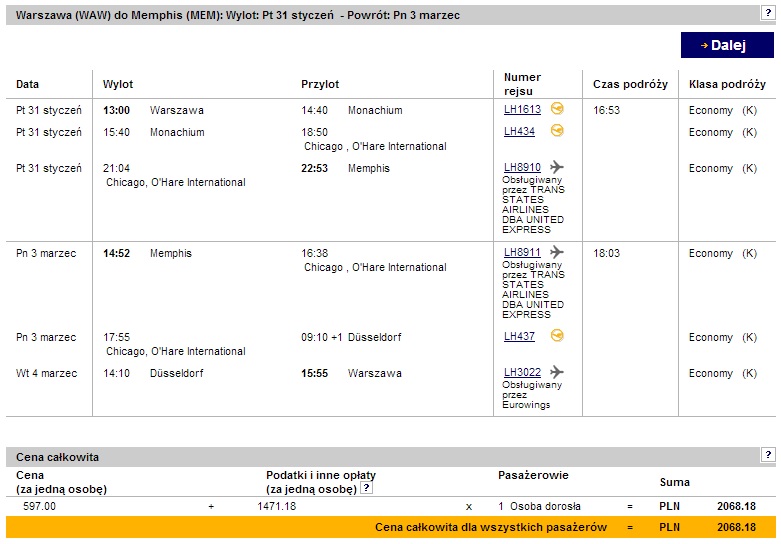Image resolution: width=781 pixels, height=544 pixels.
Task: Open flight LH1613 details link
Action: click(x=522, y=109)
